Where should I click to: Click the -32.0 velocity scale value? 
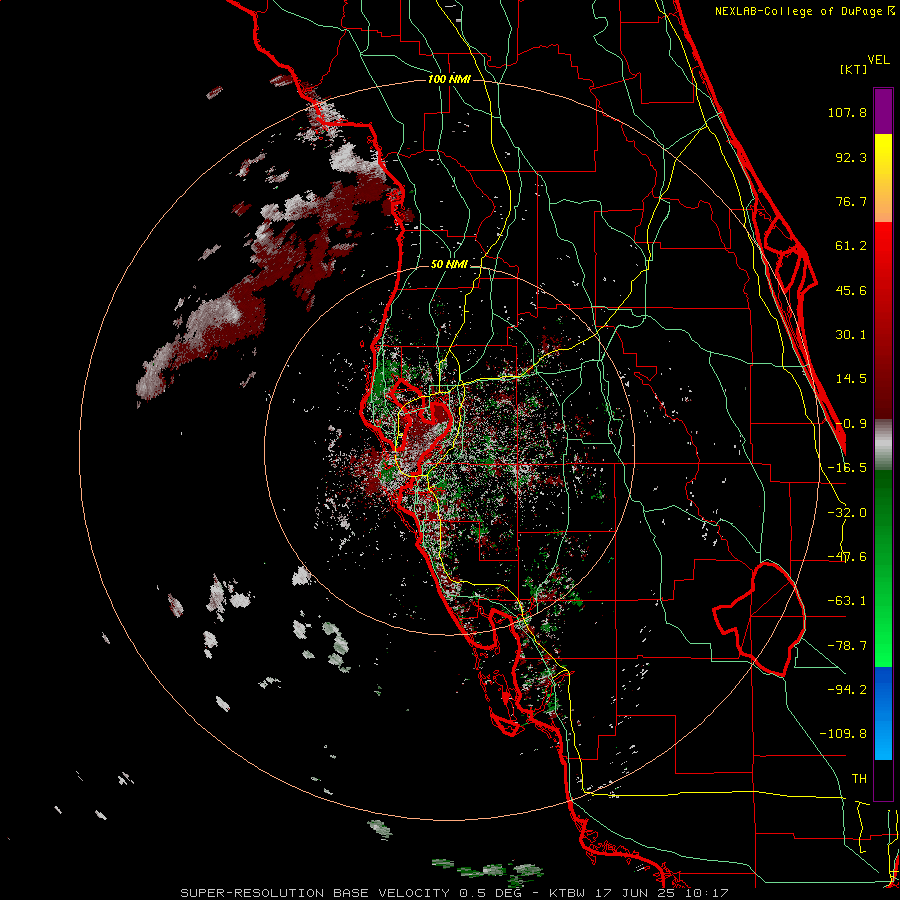tap(847, 513)
